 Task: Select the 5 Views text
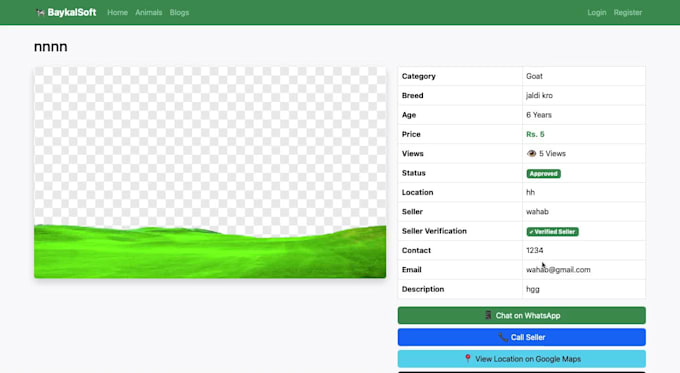(x=552, y=154)
